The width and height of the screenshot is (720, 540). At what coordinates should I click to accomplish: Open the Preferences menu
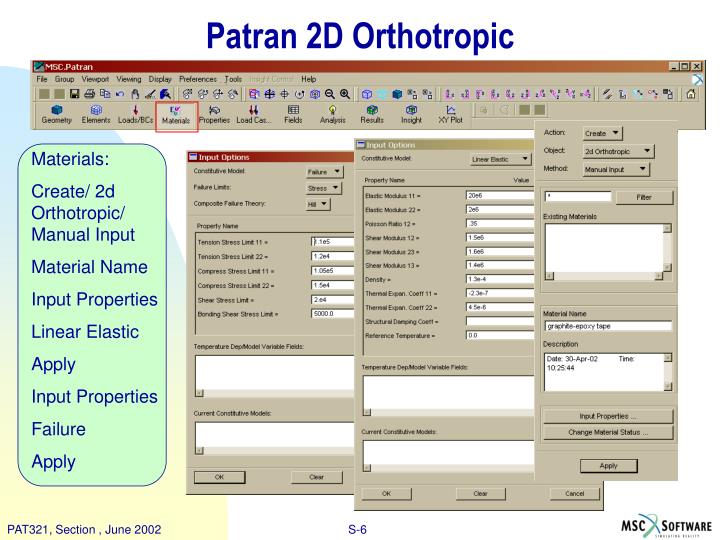click(198, 79)
